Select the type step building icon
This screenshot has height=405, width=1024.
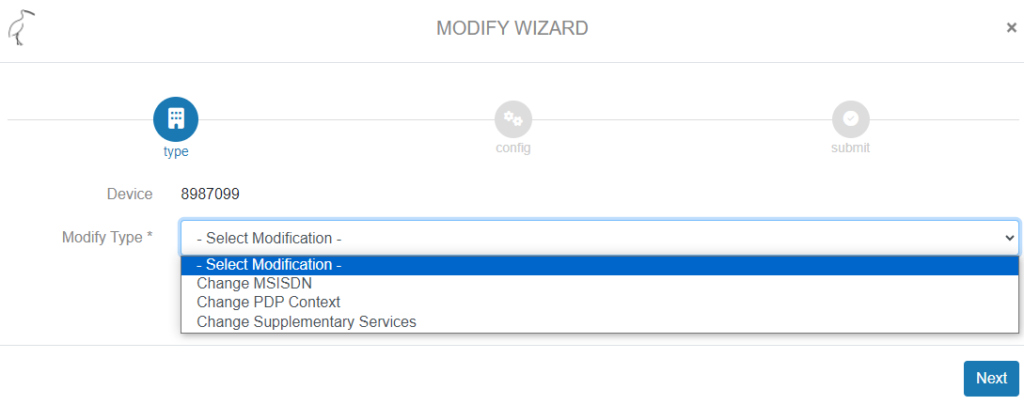[x=176, y=119]
